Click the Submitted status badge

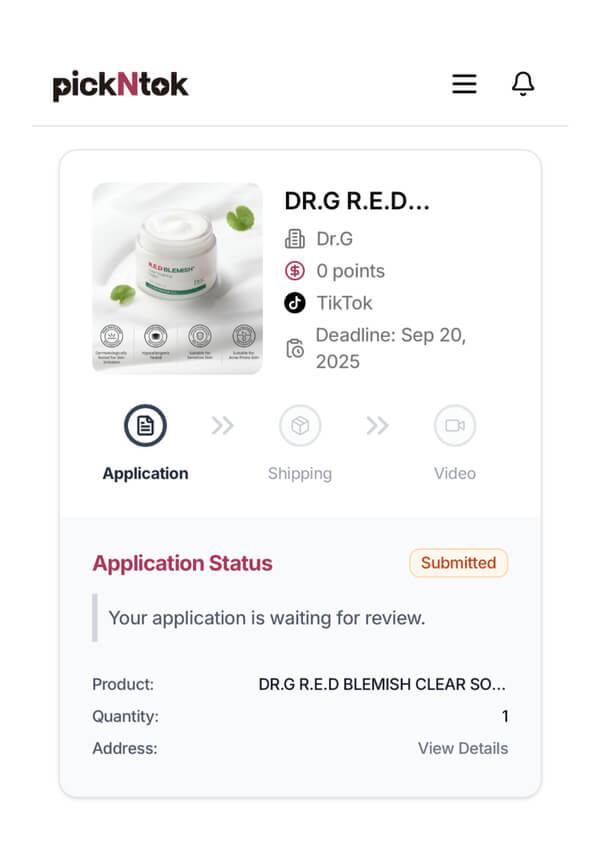(x=458, y=563)
